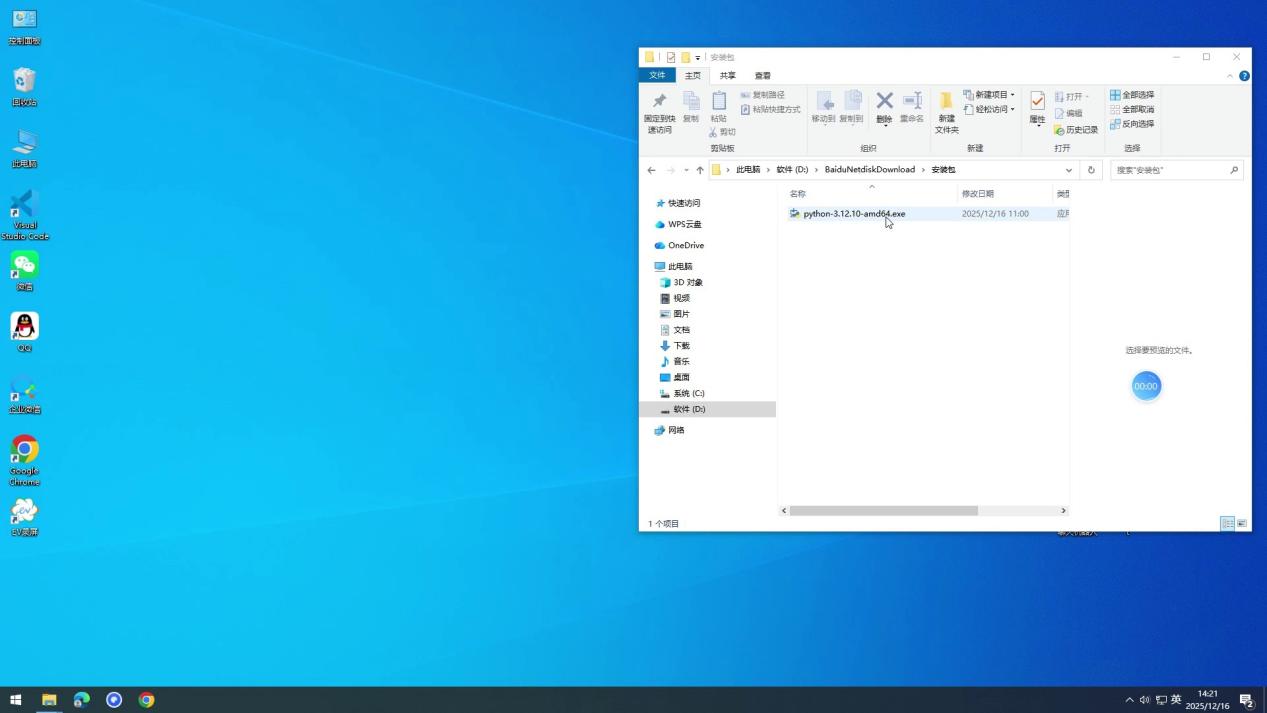The width and height of the screenshot is (1267, 713).
Task: Select python-3.12.10-amd64.exe file
Action: click(853, 214)
